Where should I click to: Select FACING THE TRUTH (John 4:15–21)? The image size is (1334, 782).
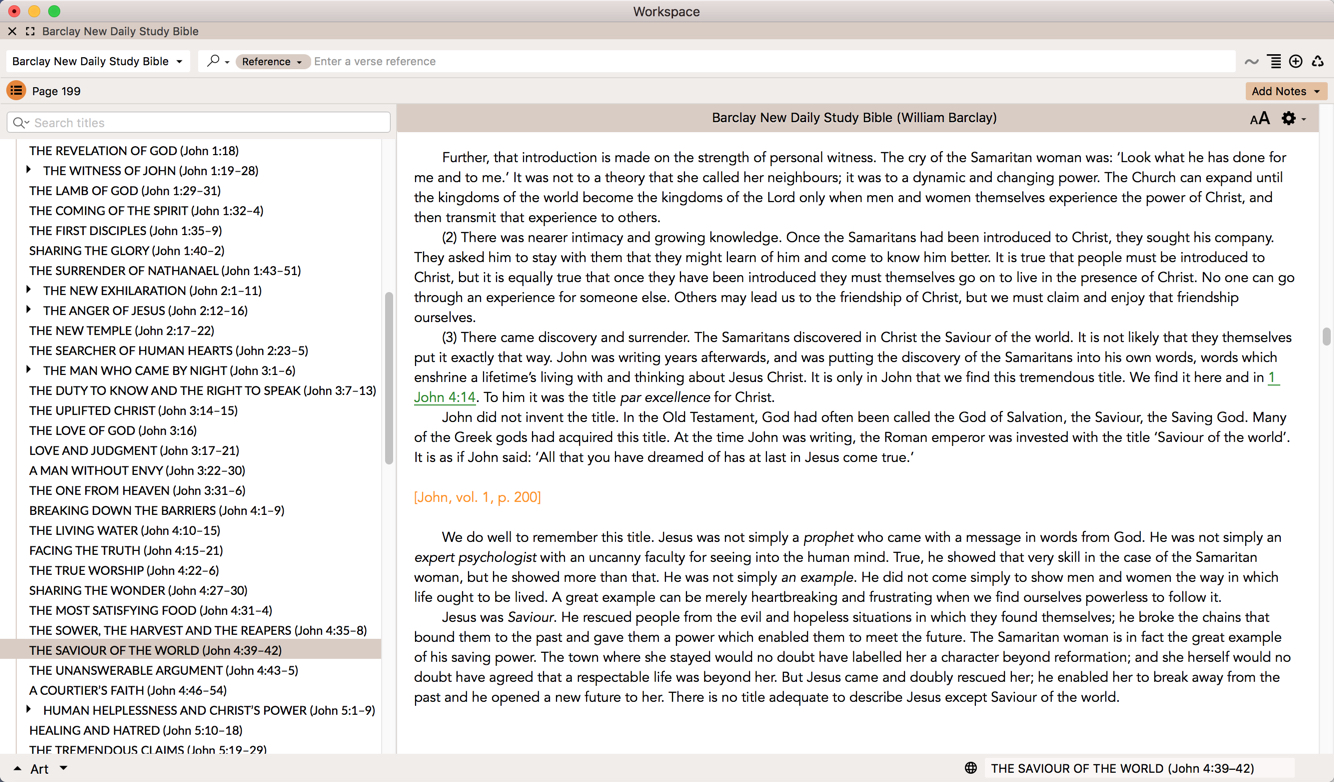point(126,551)
